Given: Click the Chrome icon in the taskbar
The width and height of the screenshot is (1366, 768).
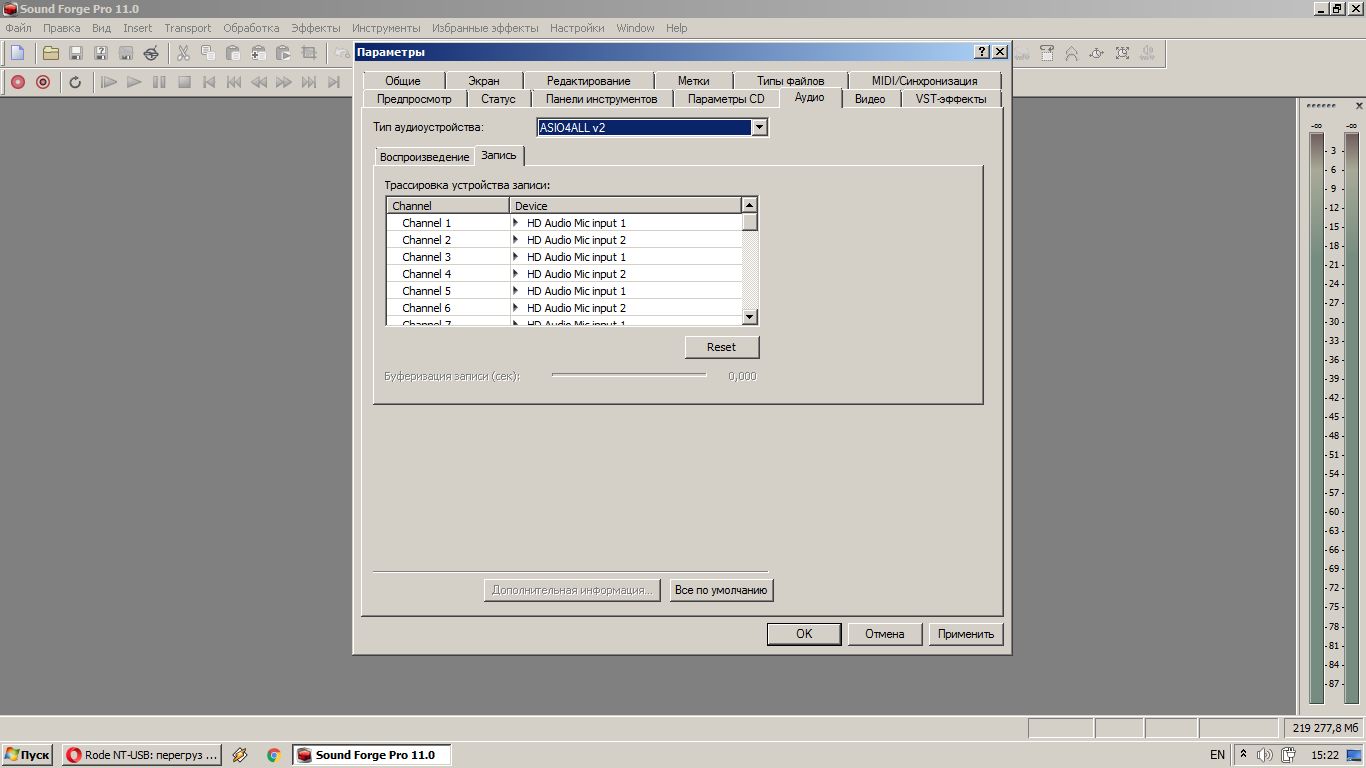Looking at the screenshot, I should (273, 755).
